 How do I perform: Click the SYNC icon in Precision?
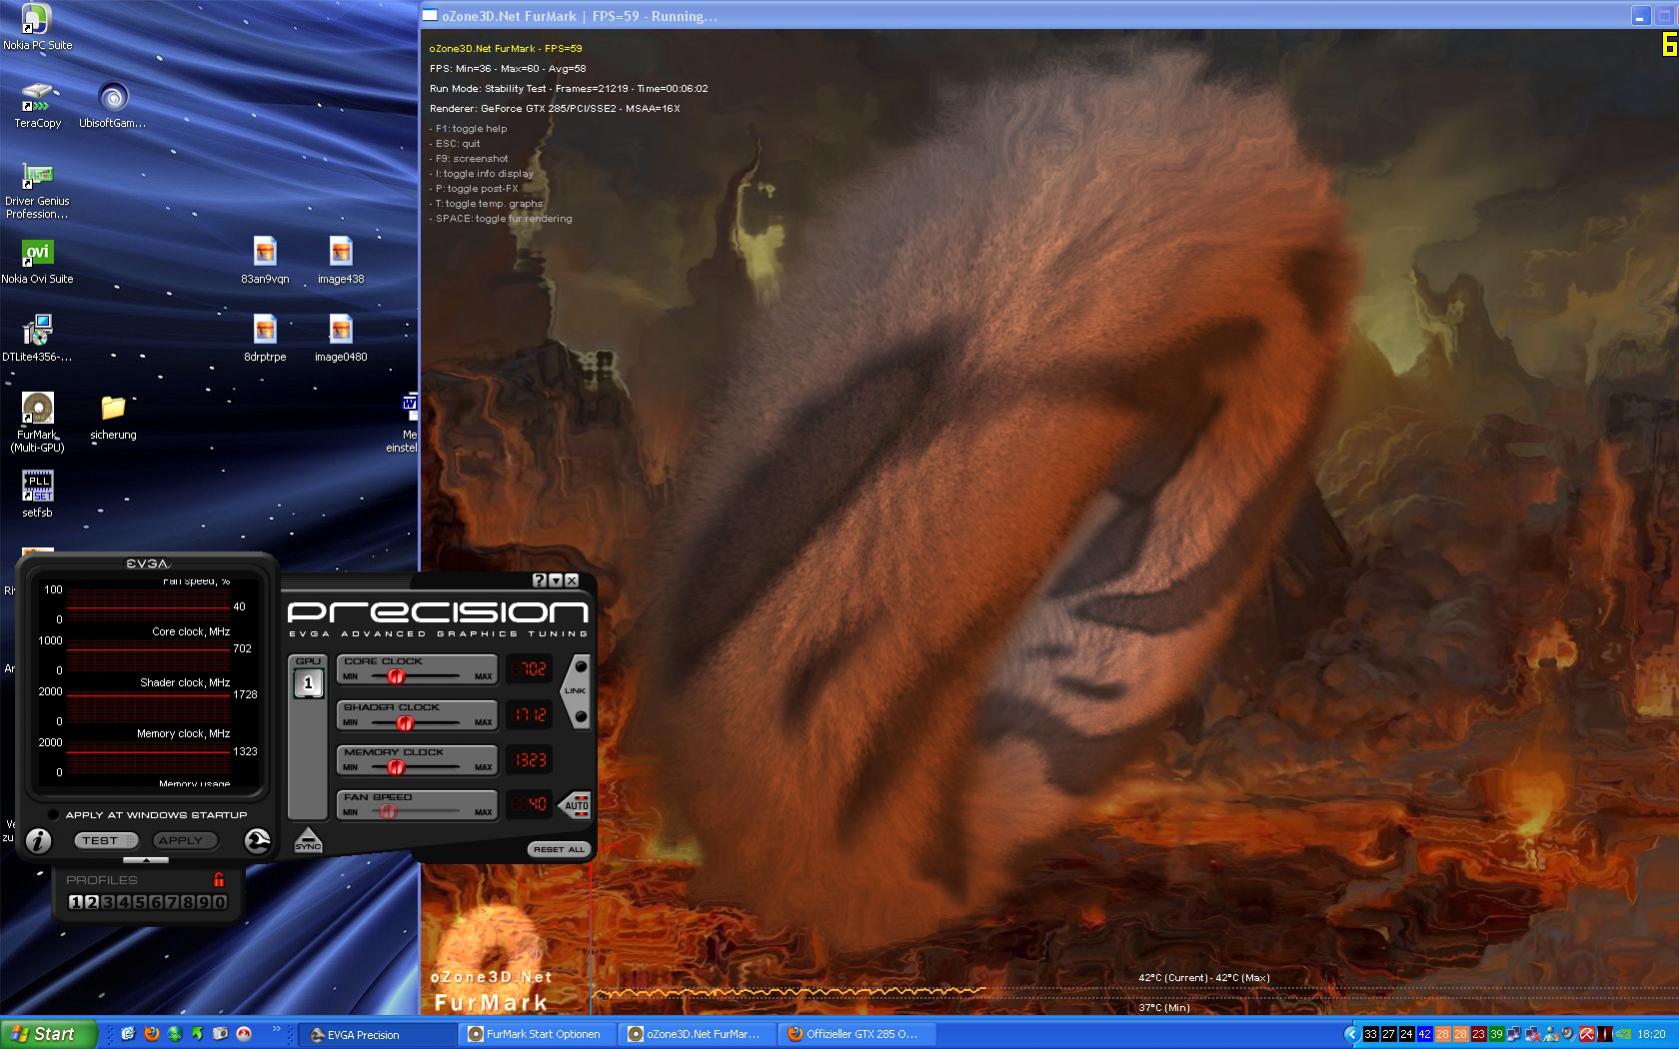[x=308, y=840]
